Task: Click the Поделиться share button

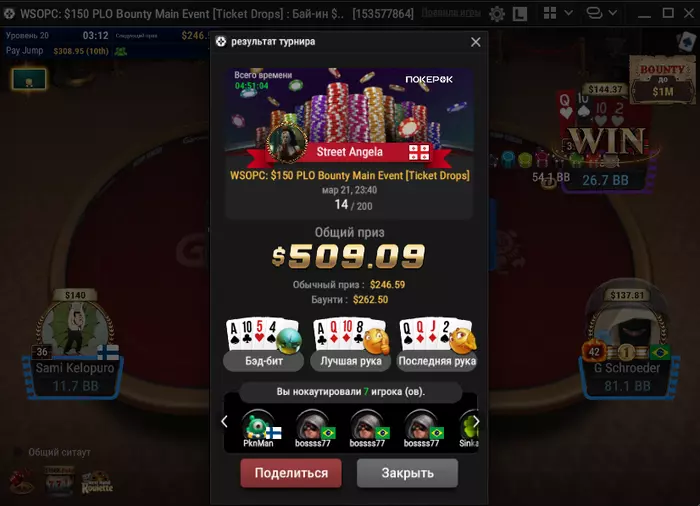Action: click(x=291, y=473)
